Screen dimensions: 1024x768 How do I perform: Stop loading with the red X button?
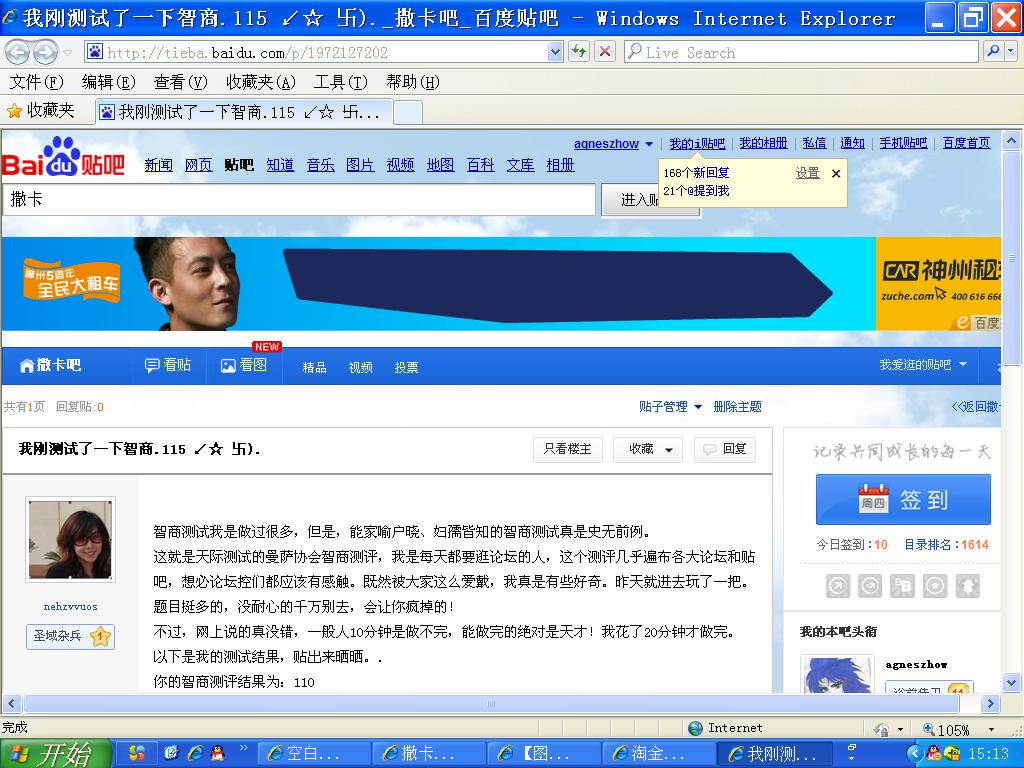pyautogui.click(x=605, y=52)
